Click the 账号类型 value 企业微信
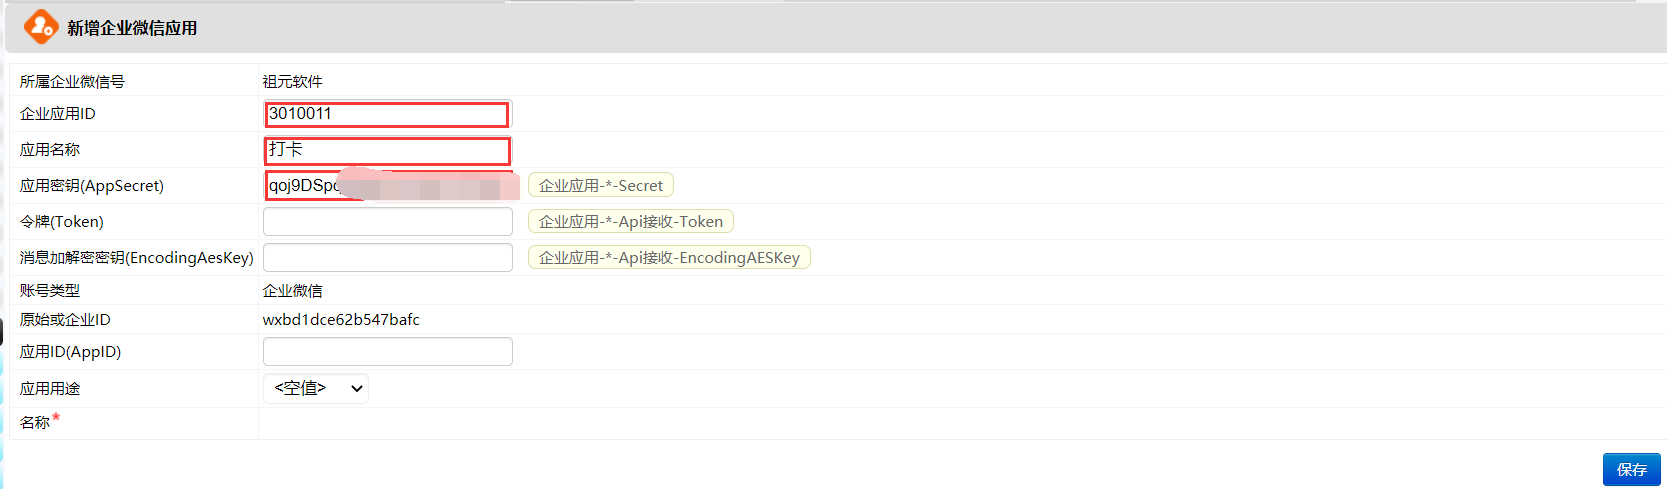The width and height of the screenshot is (1667, 489). tap(292, 291)
